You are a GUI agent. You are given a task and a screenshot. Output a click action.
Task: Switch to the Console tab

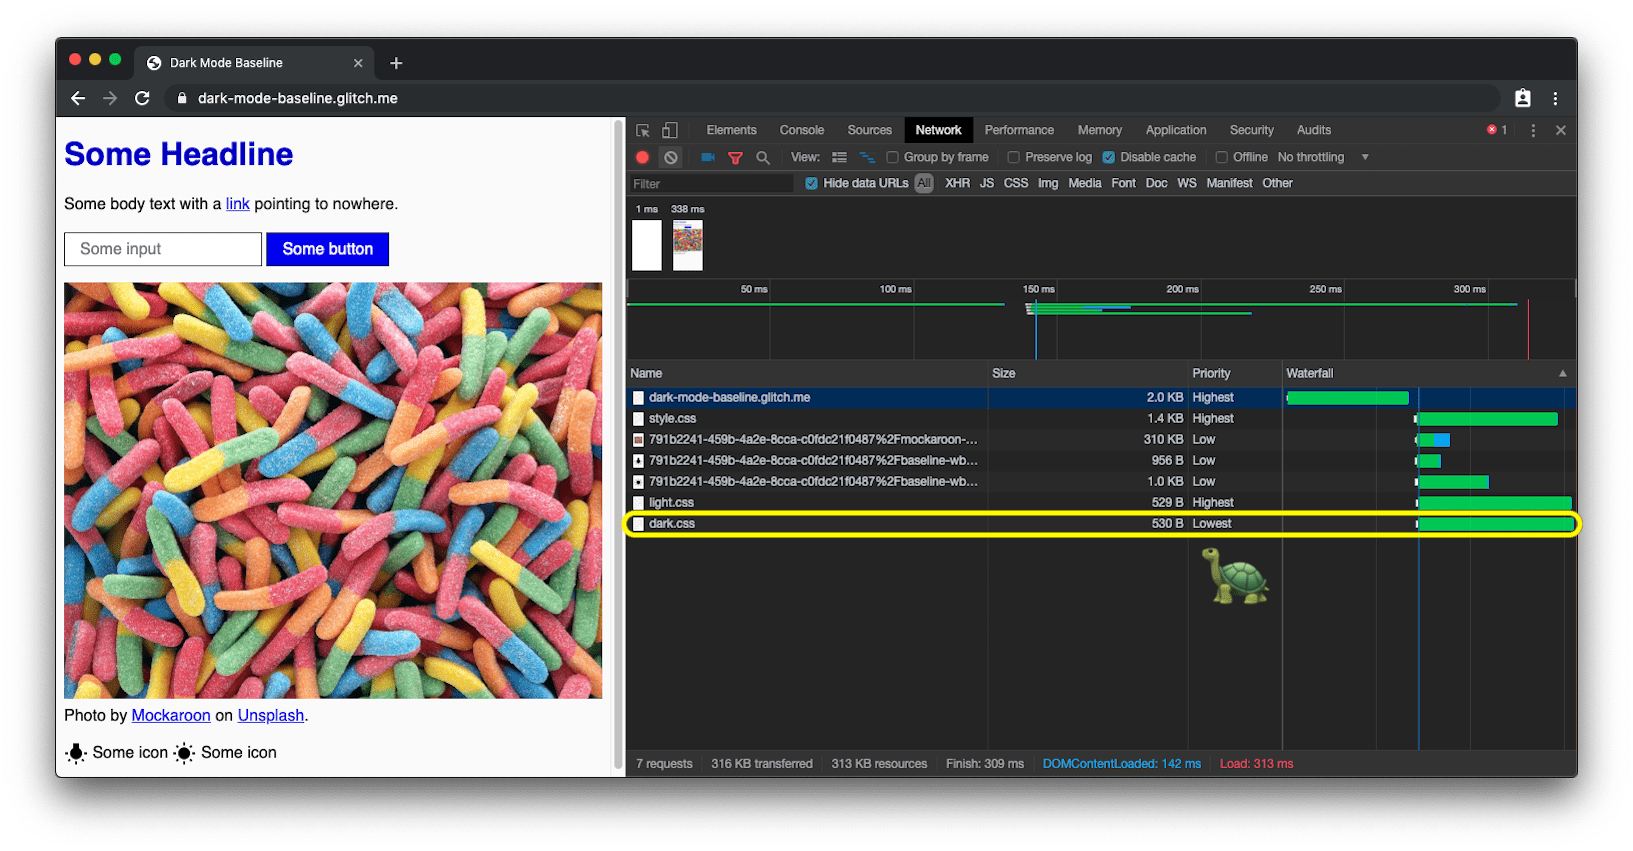(x=801, y=130)
